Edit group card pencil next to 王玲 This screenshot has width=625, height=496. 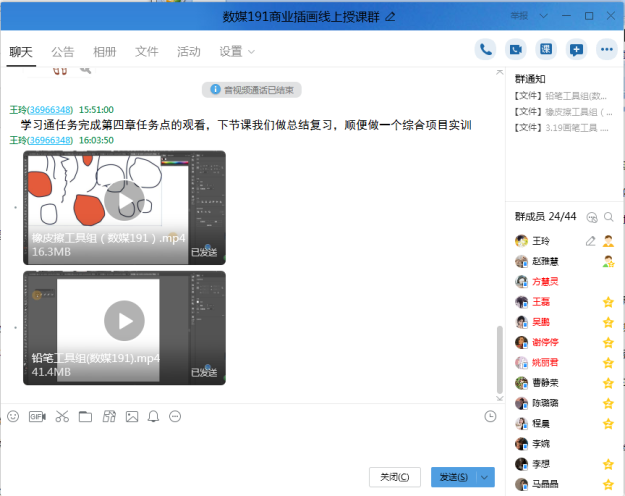[590, 241]
